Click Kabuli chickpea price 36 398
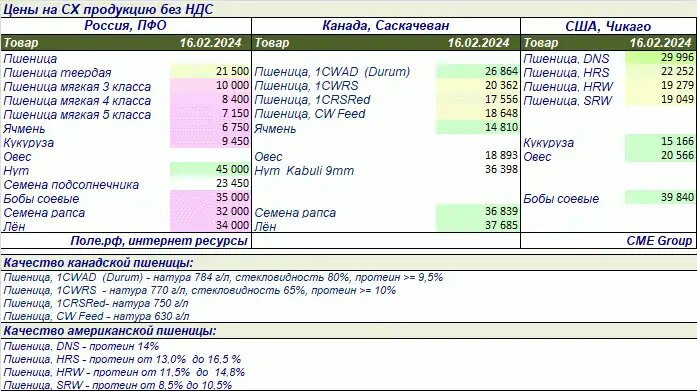This screenshot has height=391, width=697. click(x=501, y=169)
